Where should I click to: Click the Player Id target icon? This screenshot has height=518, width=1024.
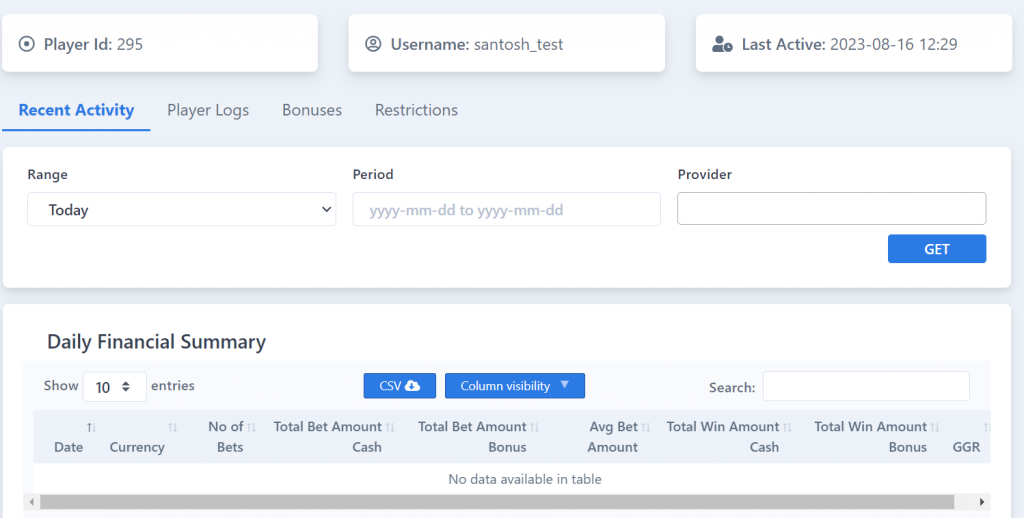[x=26, y=44]
